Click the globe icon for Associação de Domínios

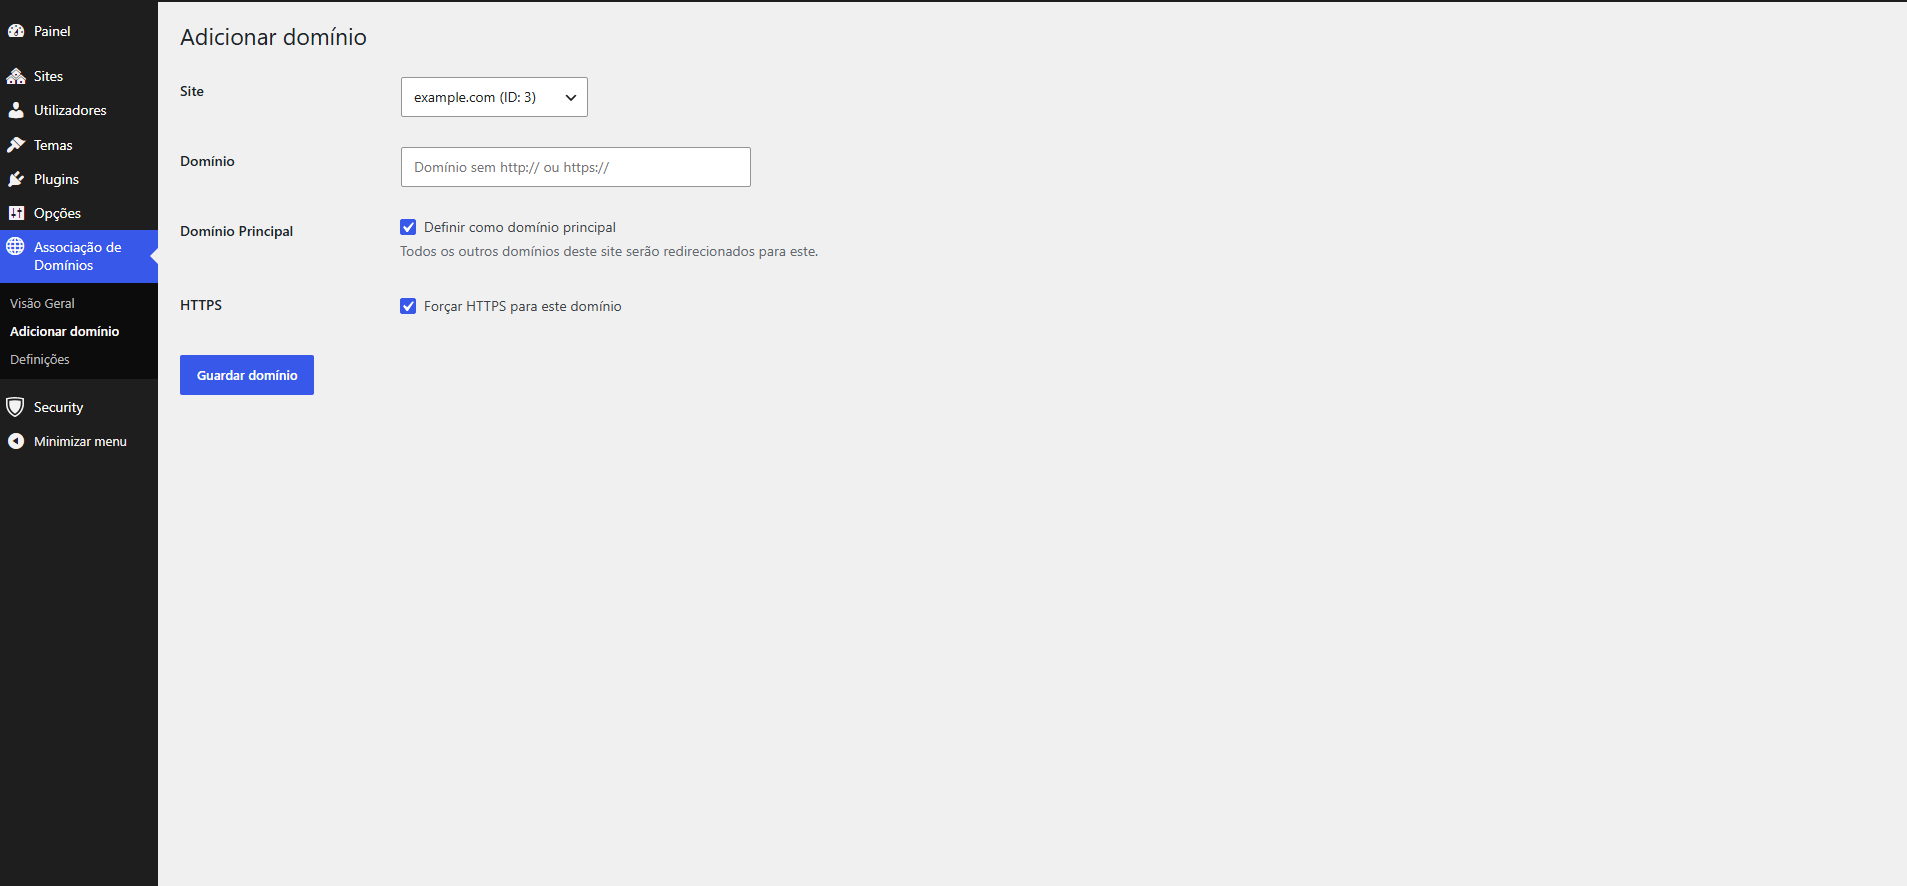(x=16, y=246)
